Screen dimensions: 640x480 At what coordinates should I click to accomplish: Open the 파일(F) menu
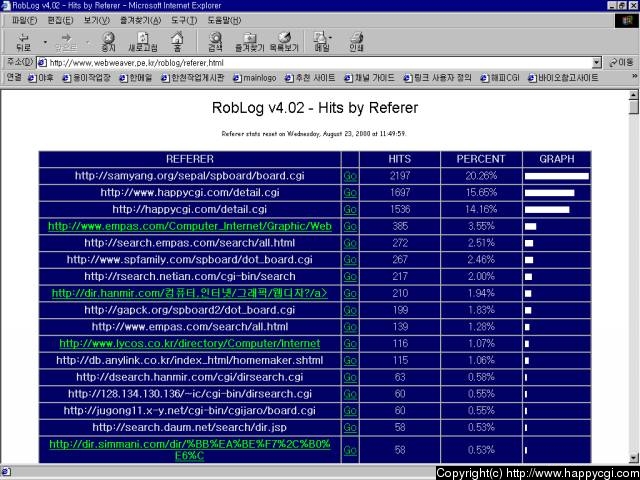pyautogui.click(x=24, y=20)
